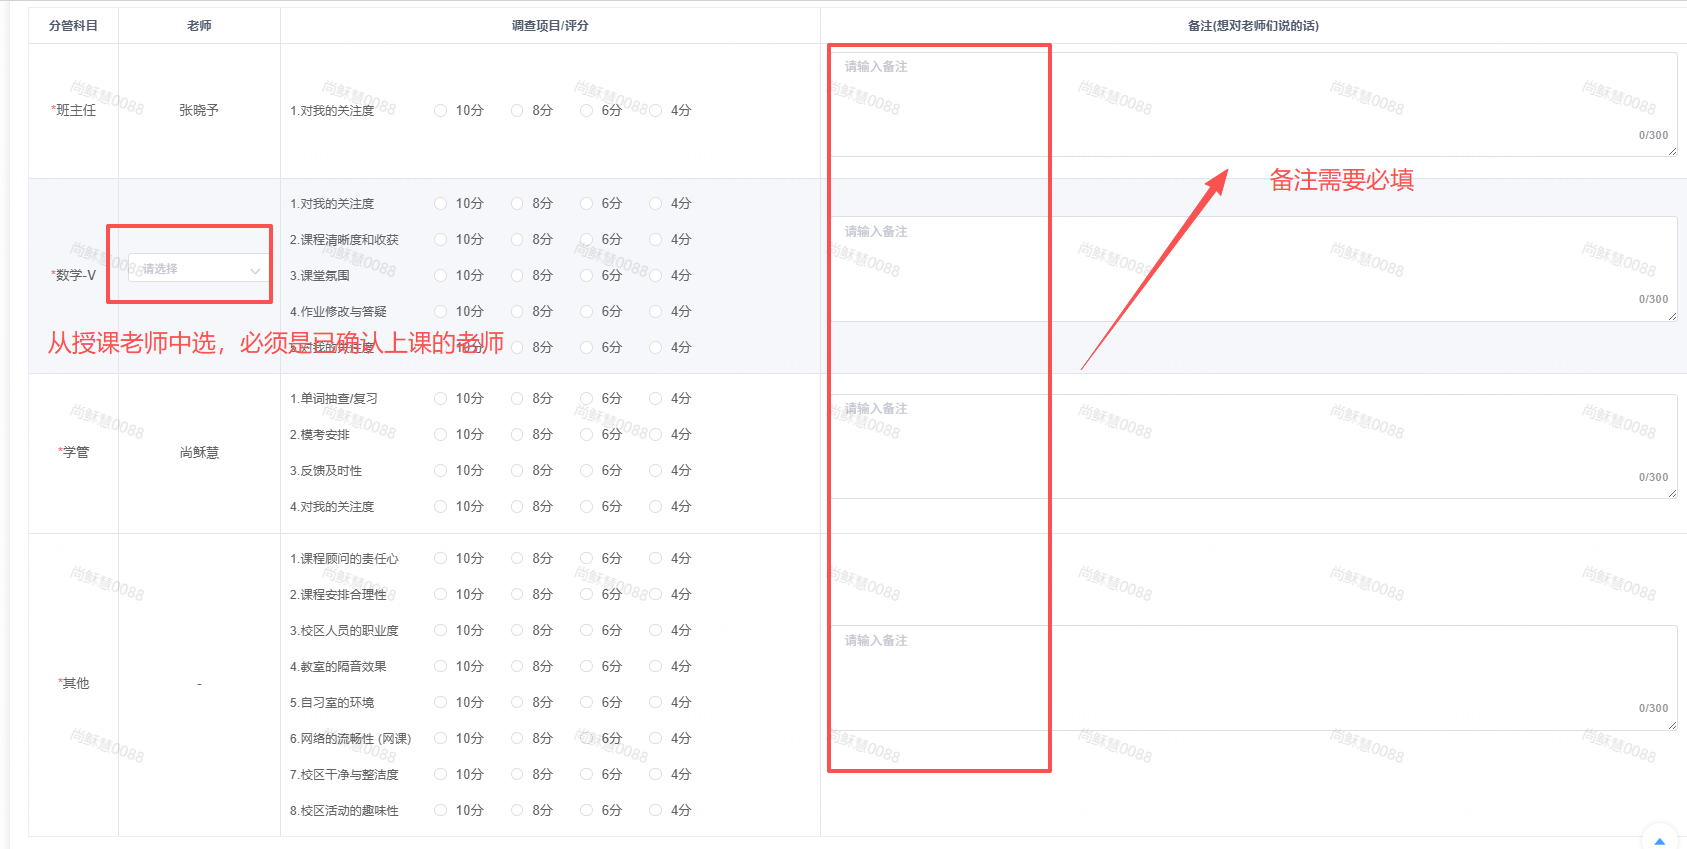Choose 4分 for 教室的隔音效果

pyautogui.click(x=656, y=667)
